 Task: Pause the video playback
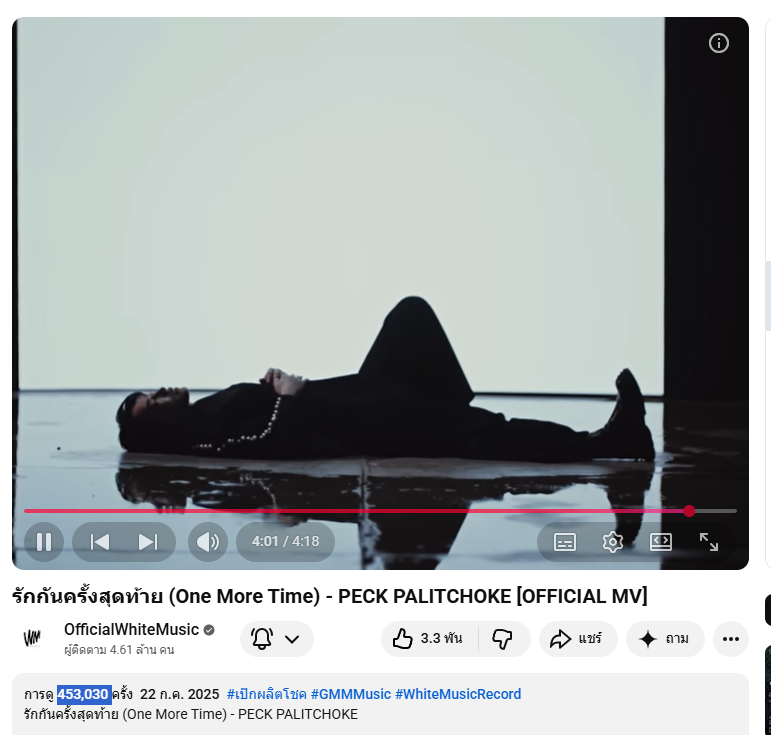44,542
